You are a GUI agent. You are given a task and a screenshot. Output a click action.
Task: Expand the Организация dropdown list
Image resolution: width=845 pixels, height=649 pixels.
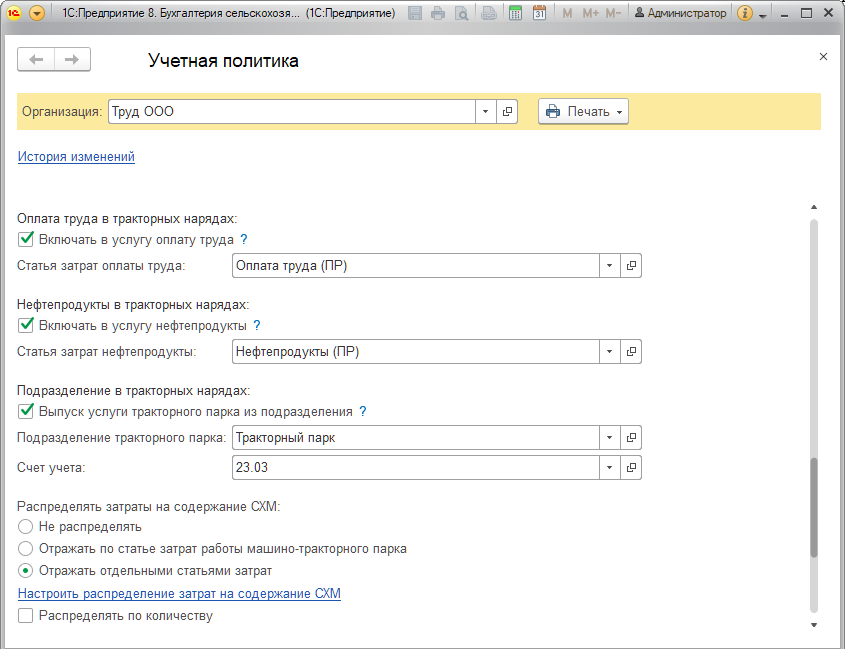pos(486,112)
